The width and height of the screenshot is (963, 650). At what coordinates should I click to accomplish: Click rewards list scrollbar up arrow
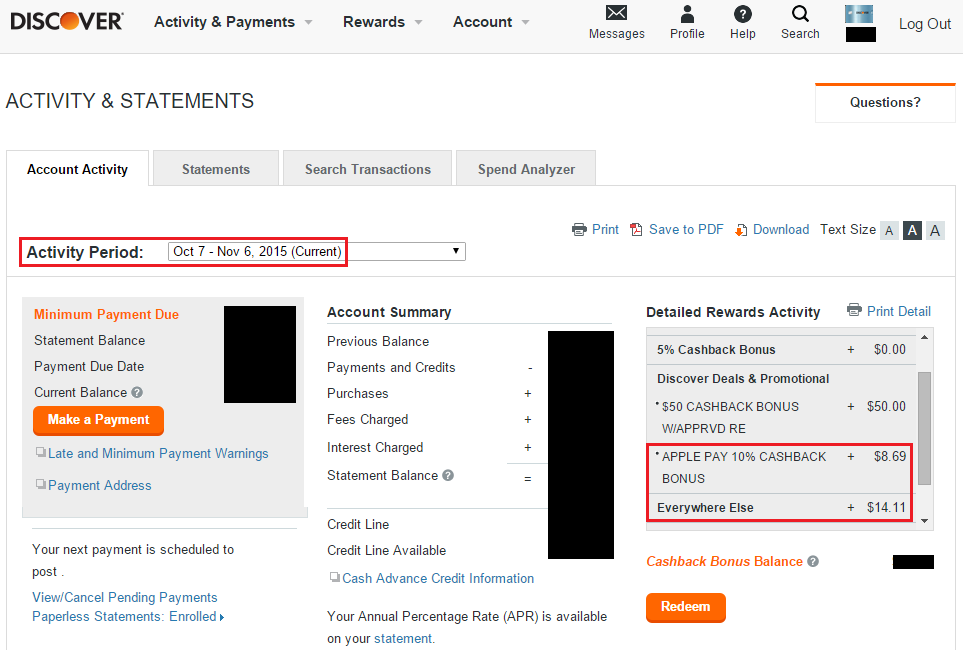[x=924, y=337]
